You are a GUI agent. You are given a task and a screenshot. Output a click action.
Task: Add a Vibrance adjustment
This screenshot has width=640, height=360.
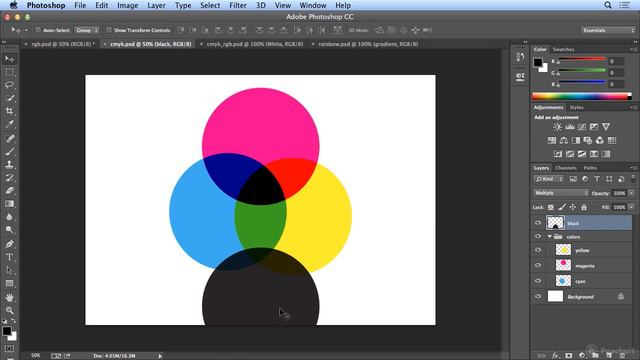click(606, 127)
